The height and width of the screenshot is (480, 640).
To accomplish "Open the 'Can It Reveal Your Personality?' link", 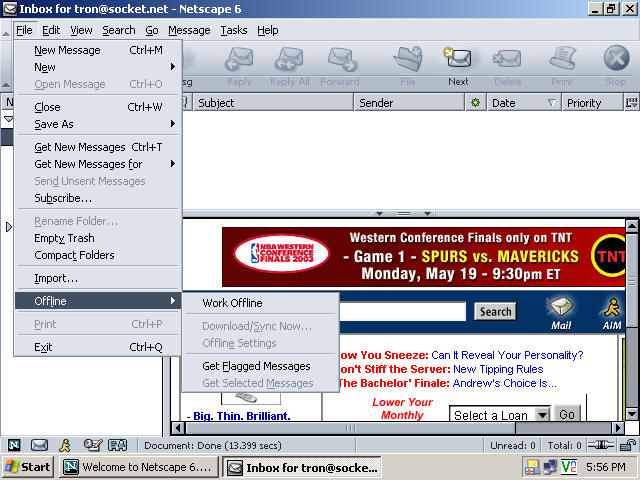I will pos(507,355).
